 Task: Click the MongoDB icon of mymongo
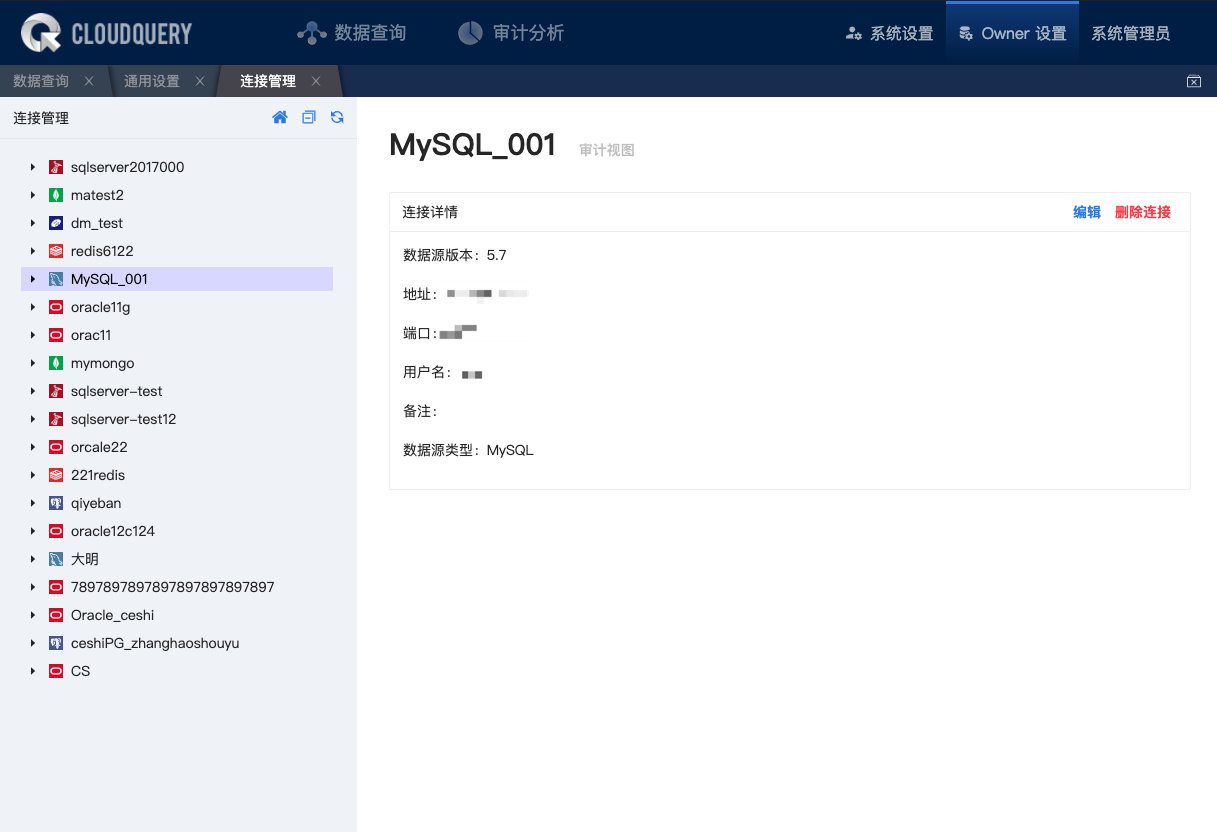click(x=56, y=363)
